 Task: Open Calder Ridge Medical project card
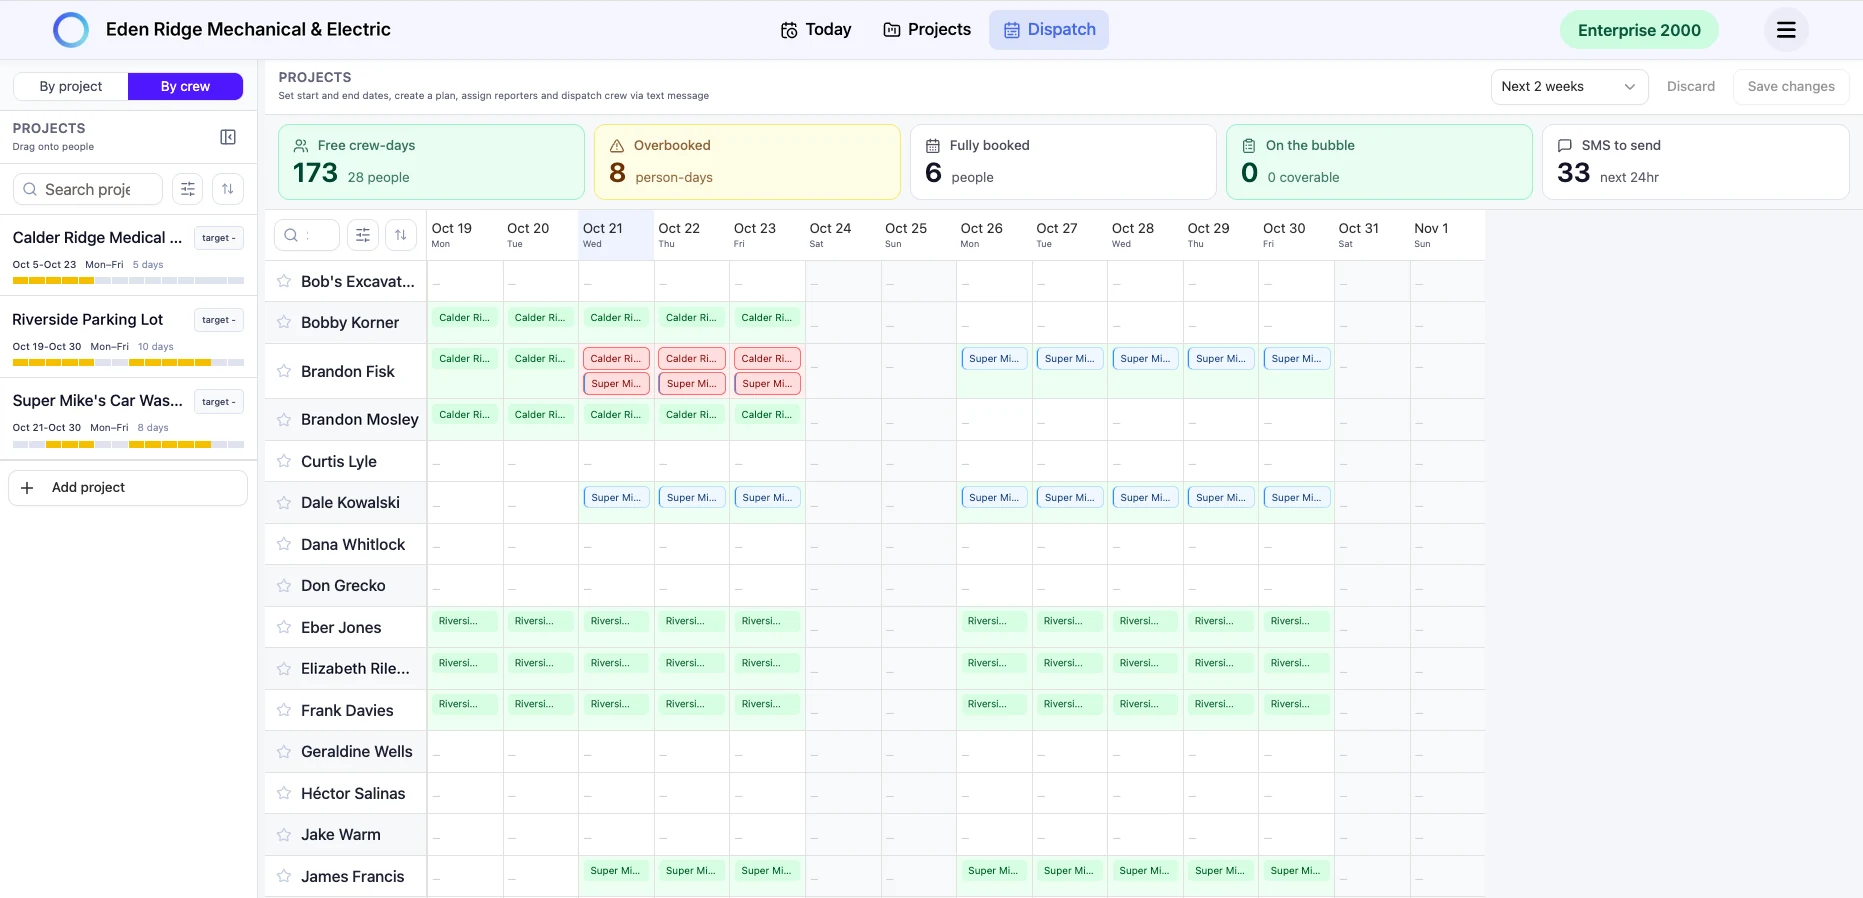click(128, 255)
